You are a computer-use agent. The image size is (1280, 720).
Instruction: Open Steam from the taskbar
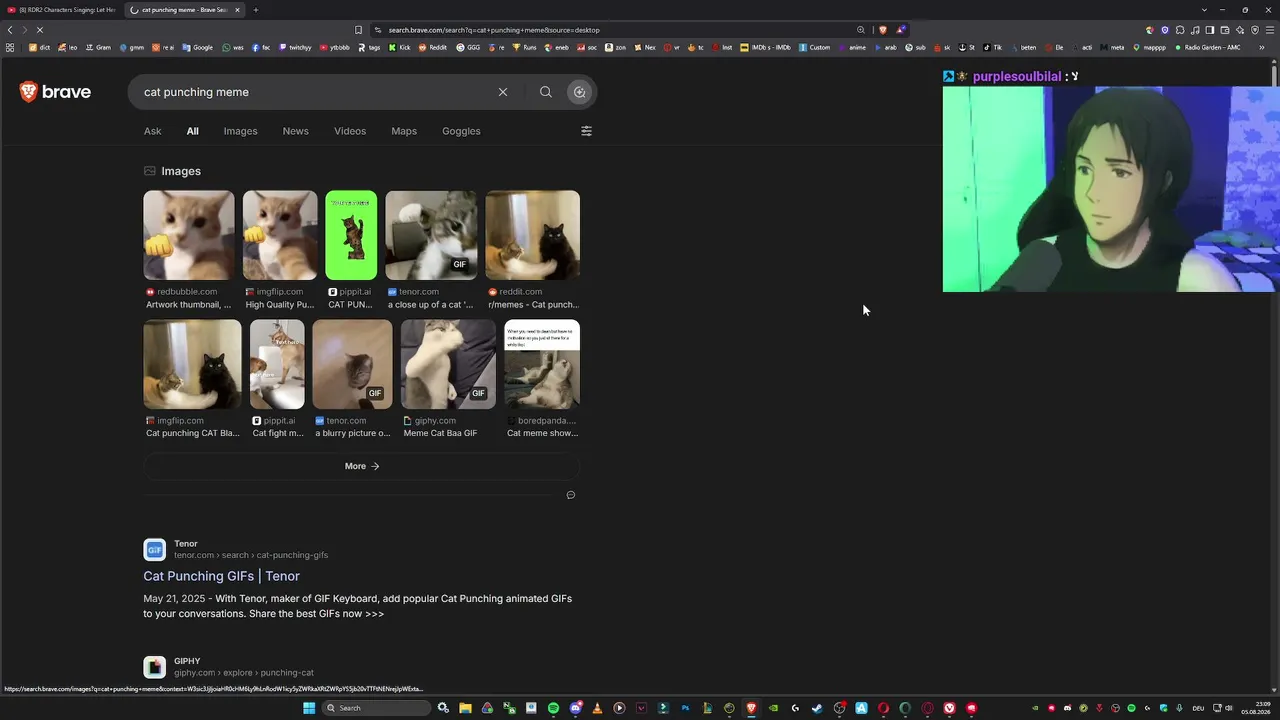pos(817,708)
